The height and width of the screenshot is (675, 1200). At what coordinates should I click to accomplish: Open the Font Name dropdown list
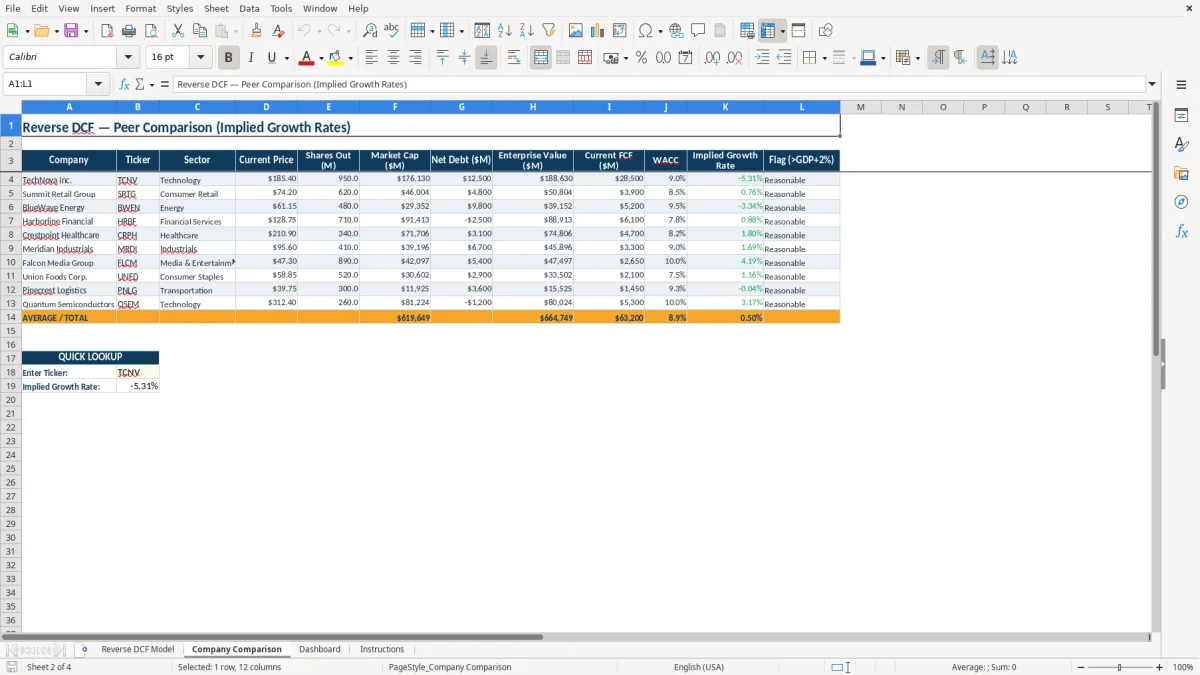pyautogui.click(x=128, y=58)
